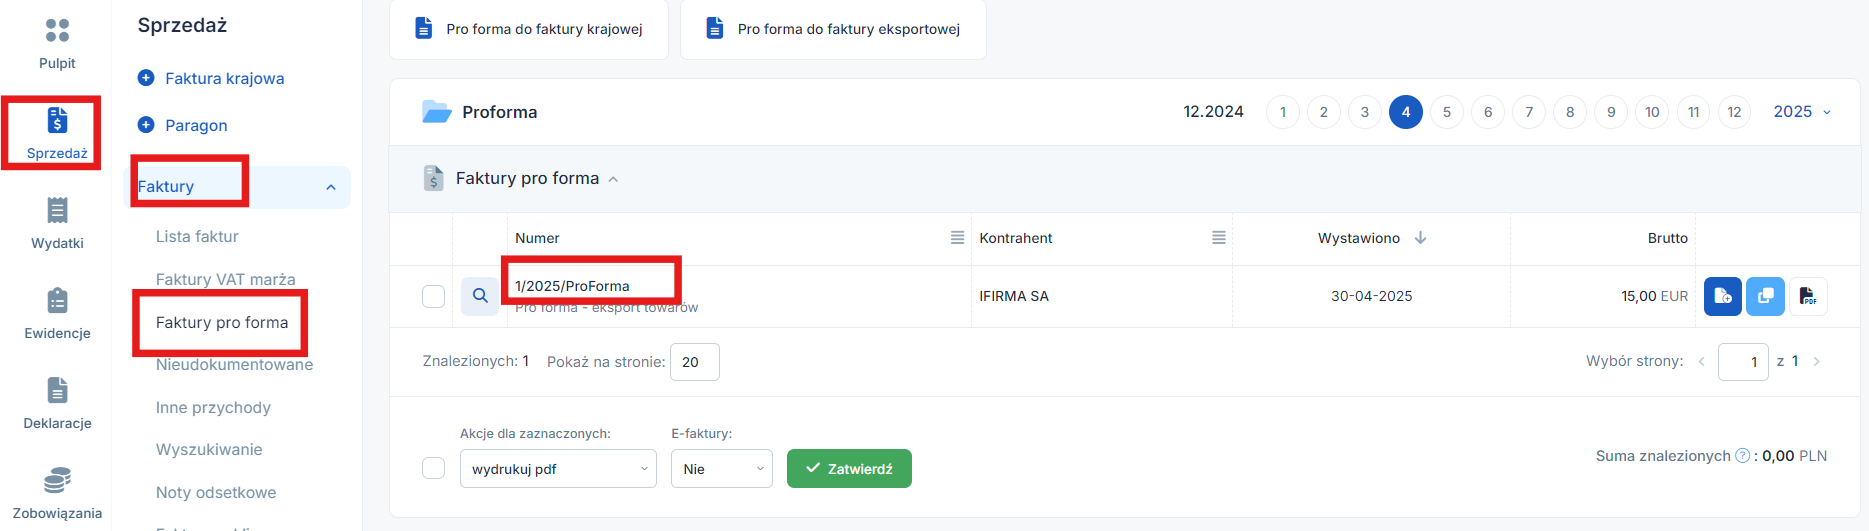Viewport: 1869px width, 531px height.
Task: Open the Wydatki section icon
Action: point(57,211)
